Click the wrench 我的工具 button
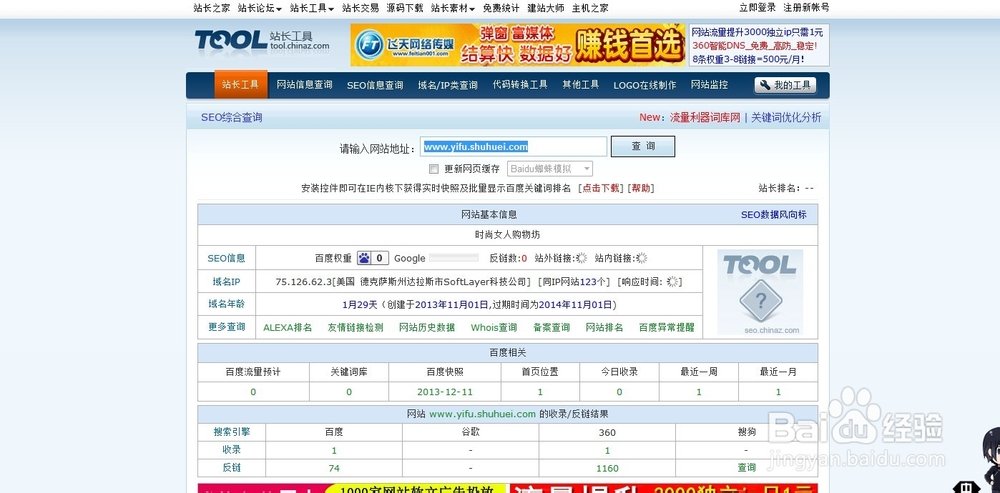The height and width of the screenshot is (493, 1000). [x=785, y=85]
